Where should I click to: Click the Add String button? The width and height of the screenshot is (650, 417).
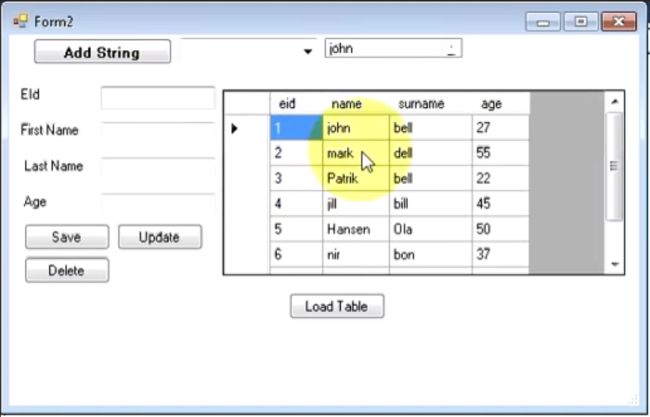pos(102,51)
